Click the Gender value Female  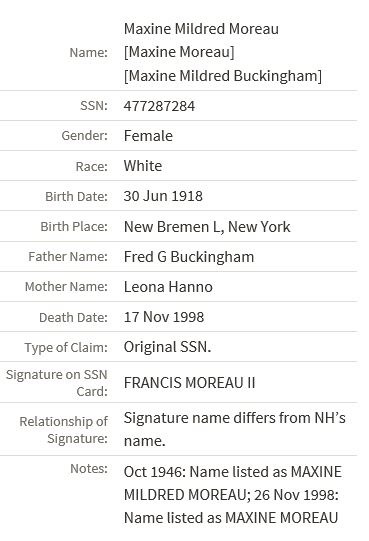pos(148,136)
